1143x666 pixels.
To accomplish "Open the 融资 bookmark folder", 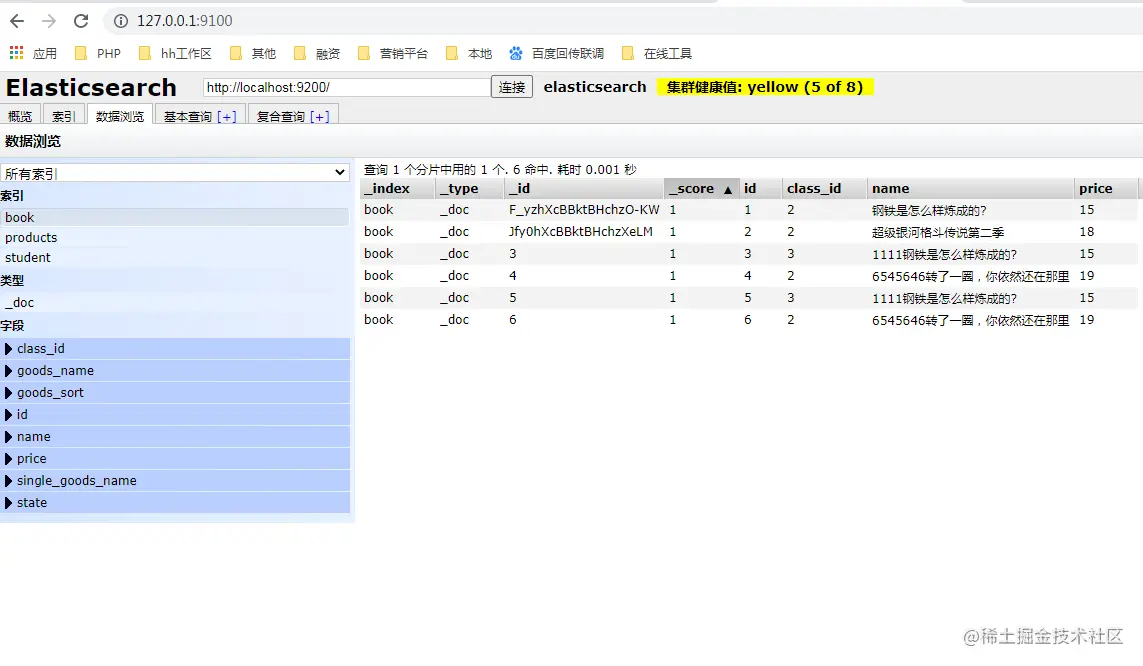I will click(317, 53).
